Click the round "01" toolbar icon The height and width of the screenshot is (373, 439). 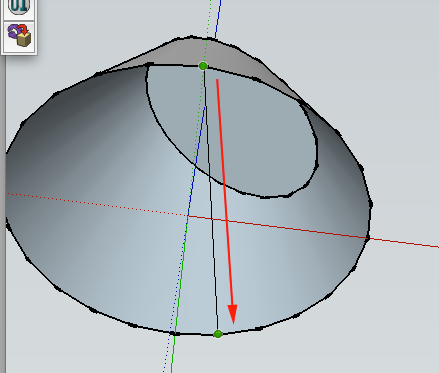[19, 7]
